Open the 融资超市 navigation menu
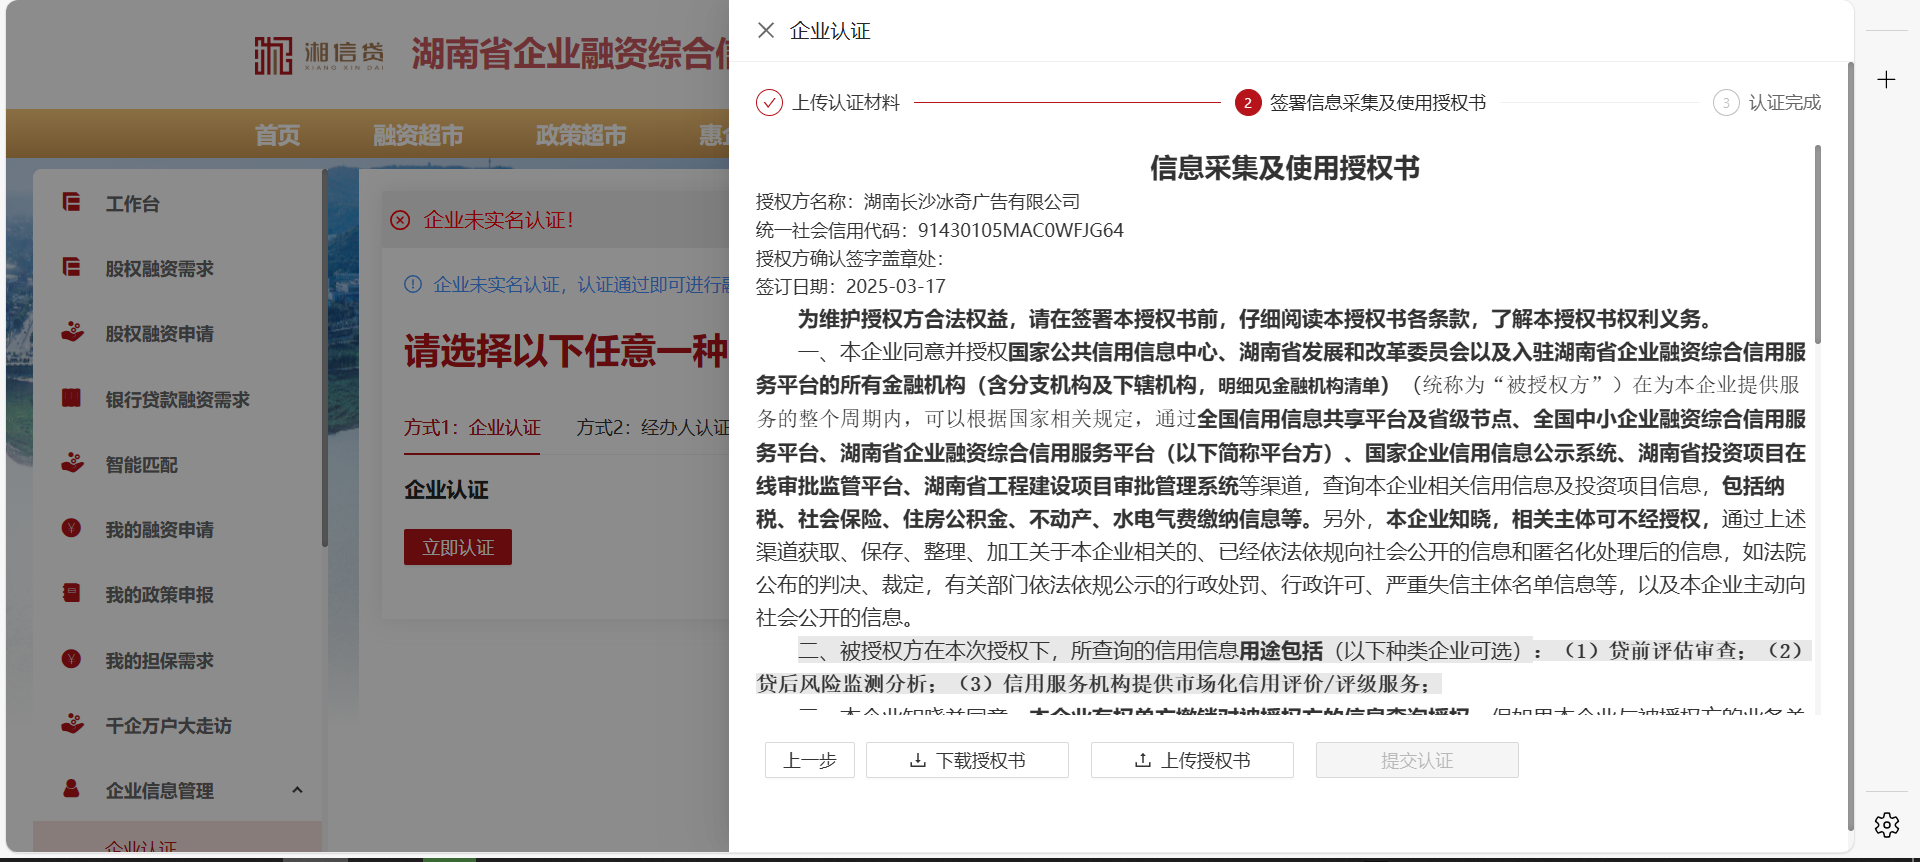1920x862 pixels. tap(418, 135)
